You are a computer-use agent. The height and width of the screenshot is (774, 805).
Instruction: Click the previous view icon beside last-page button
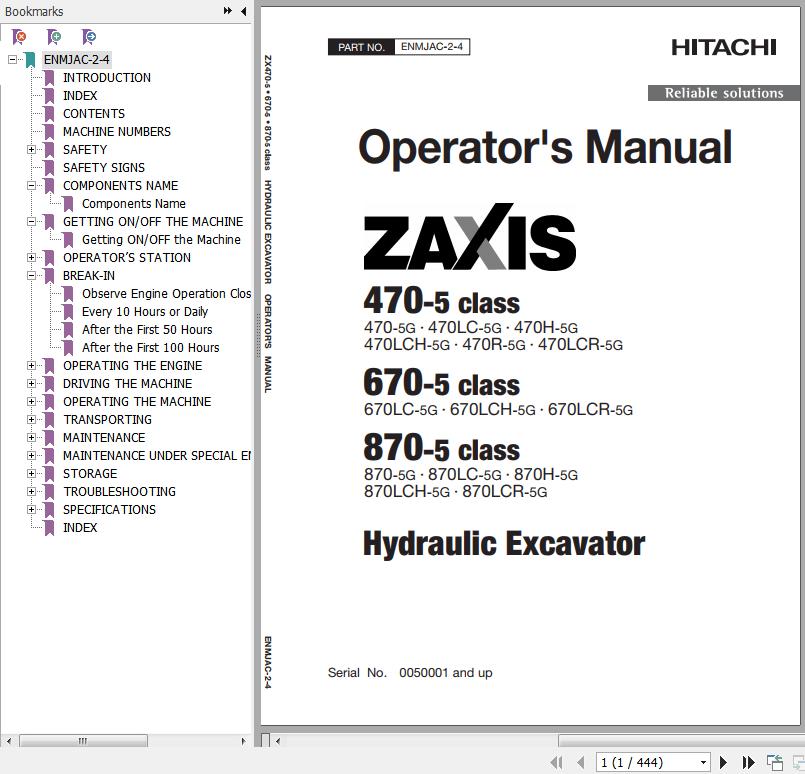click(775, 762)
